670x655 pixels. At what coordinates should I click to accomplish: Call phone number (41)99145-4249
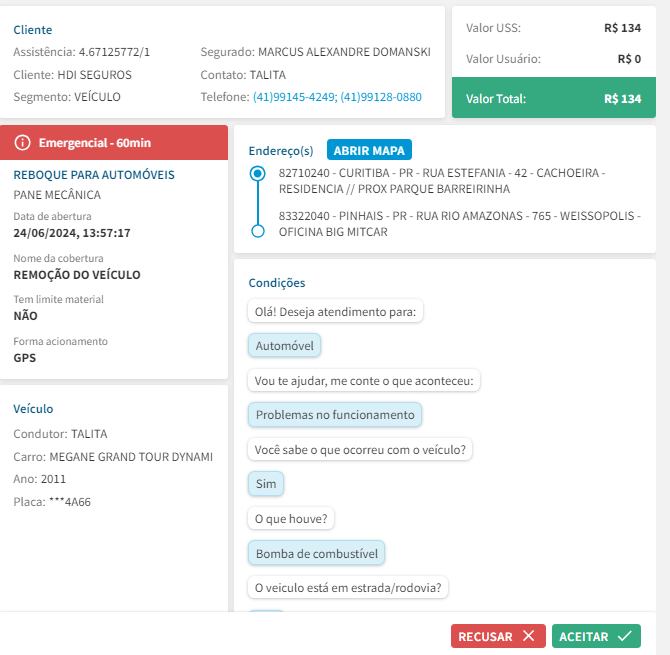295,97
